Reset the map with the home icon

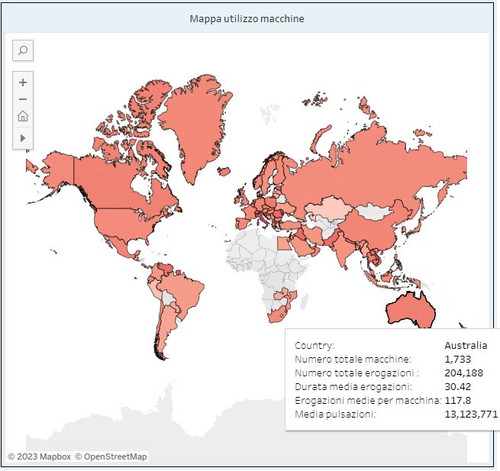point(23,117)
